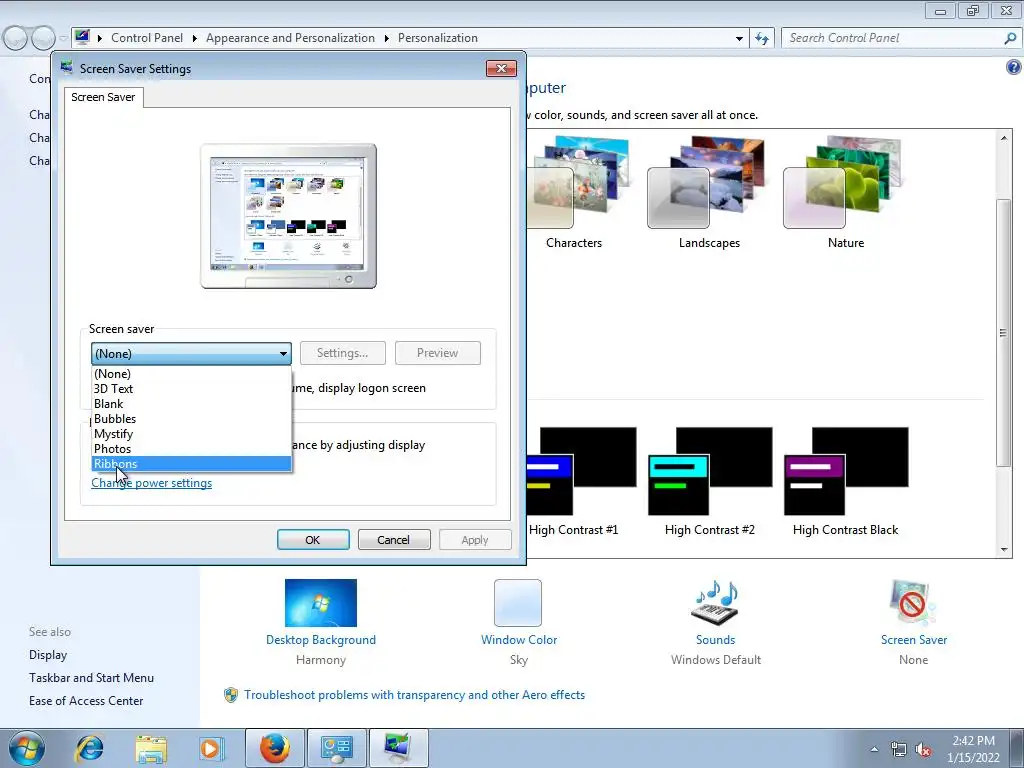This screenshot has width=1024, height=768.
Task: Expand the address bar history dropdown
Action: tap(739, 39)
